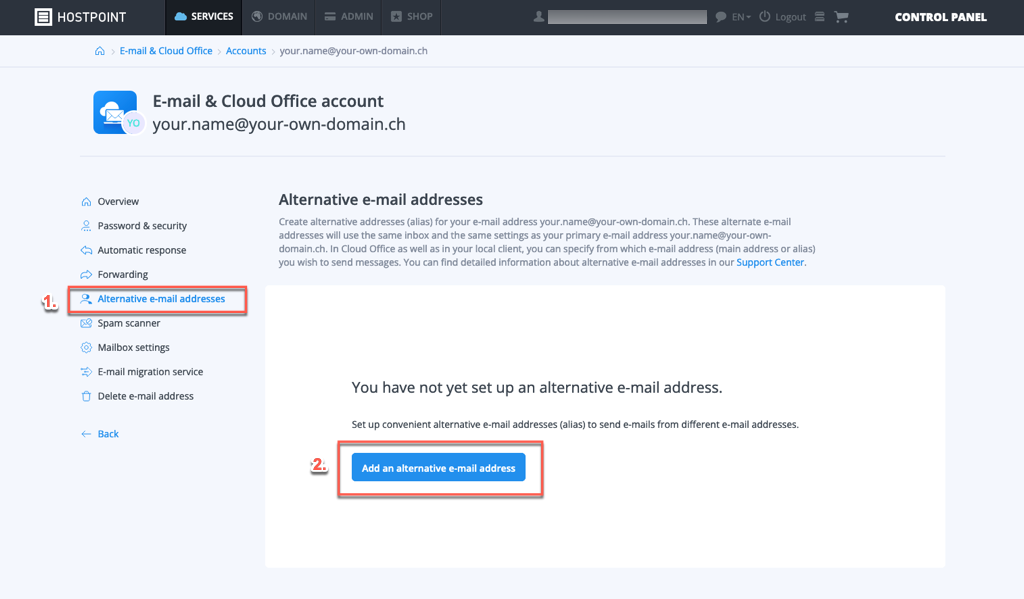
Task: Click the user profile icon
Action: 539,17
